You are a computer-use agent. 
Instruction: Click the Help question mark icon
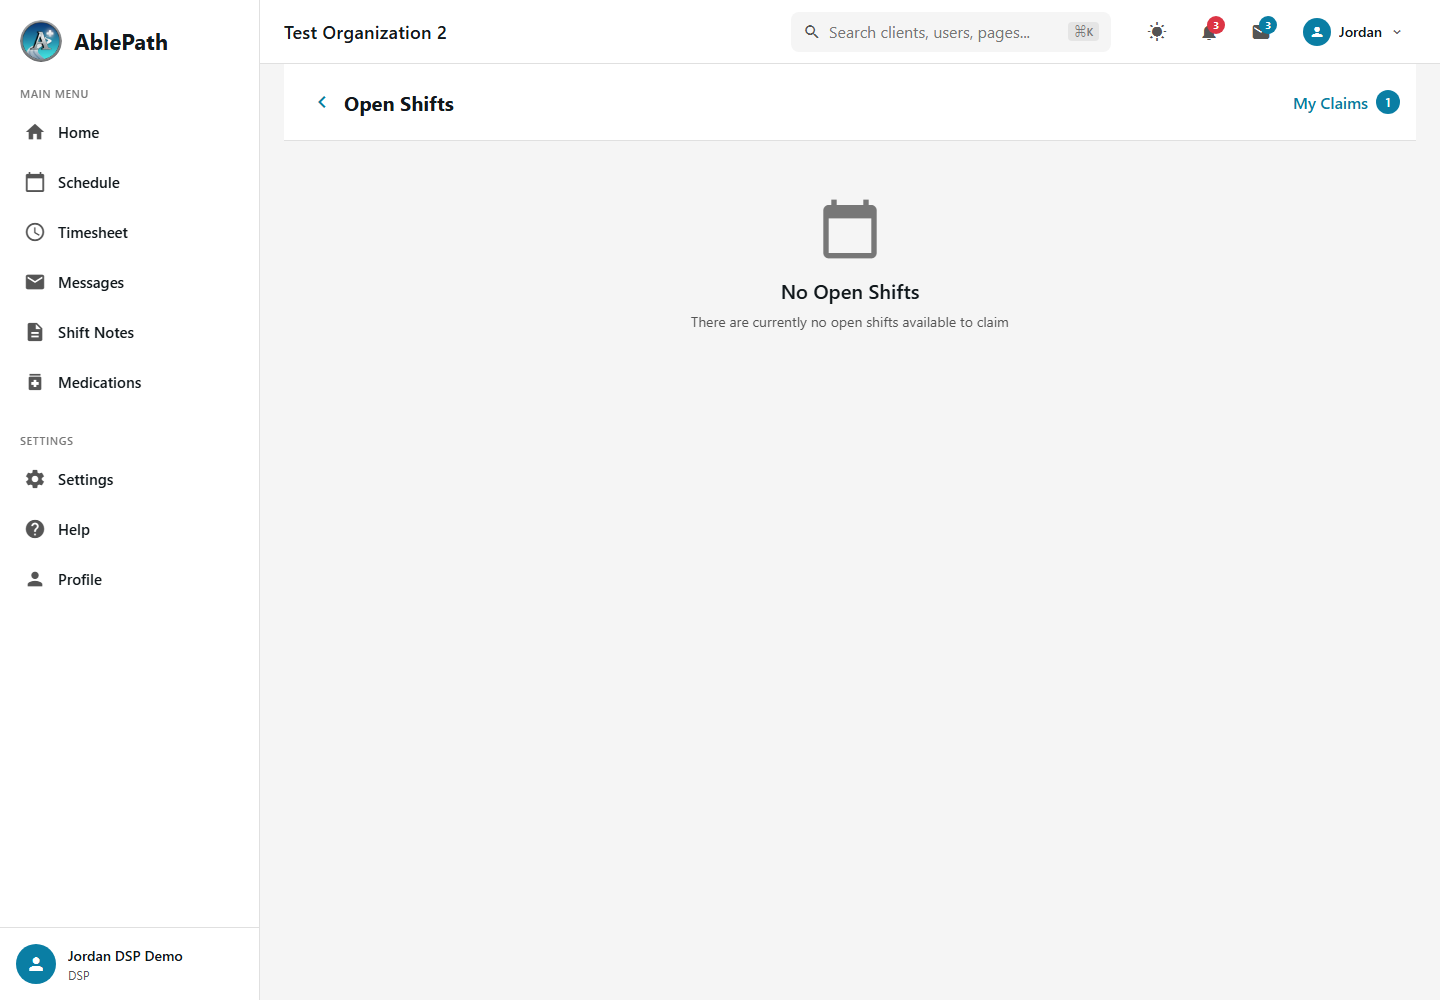[x=35, y=529]
